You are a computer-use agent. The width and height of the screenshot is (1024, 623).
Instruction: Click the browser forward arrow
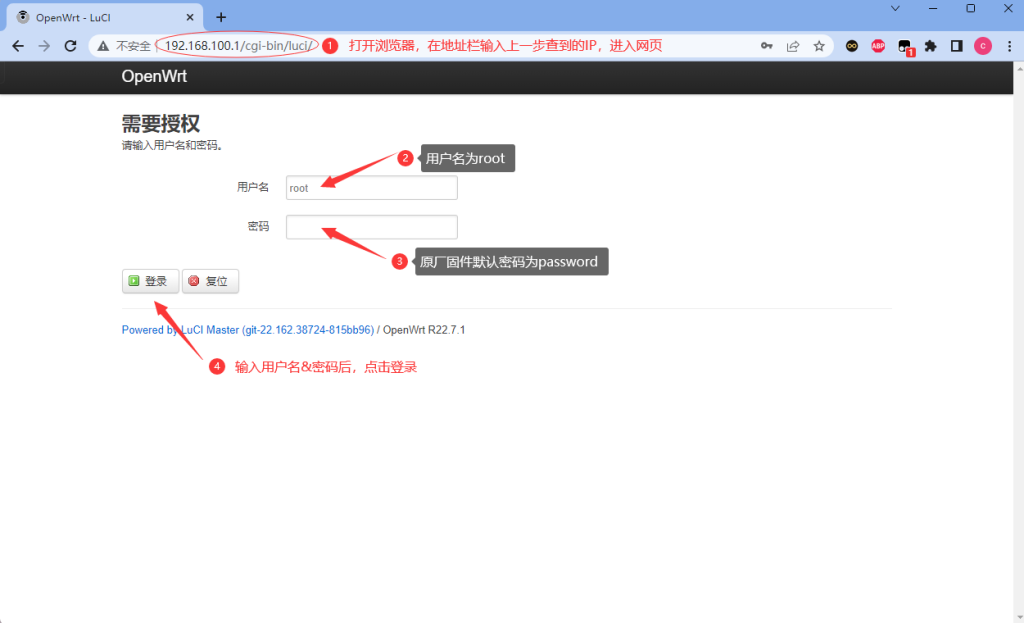coord(44,46)
